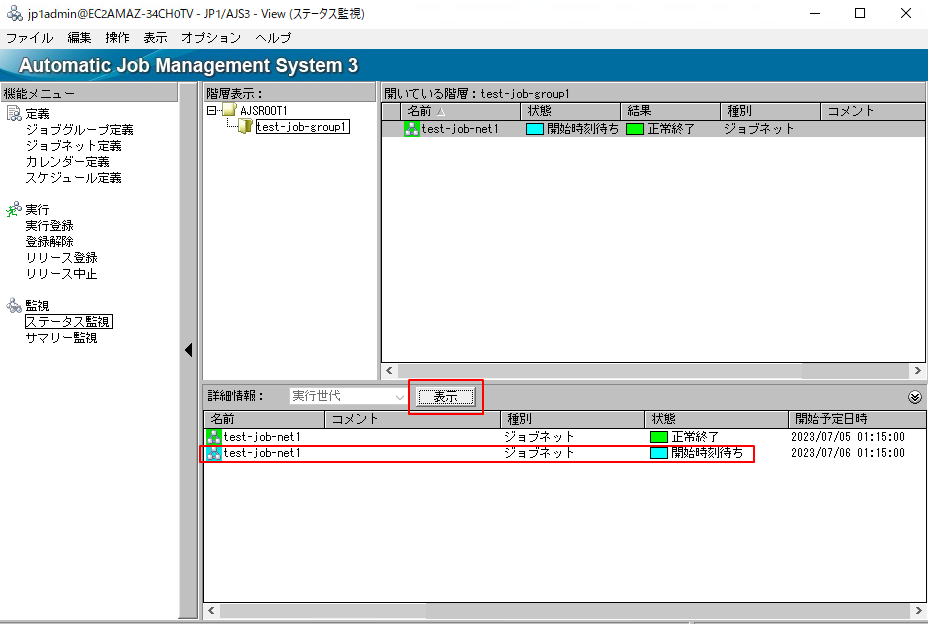Click jobnet icon of 開始時刻待ち detail row
928x624 pixels.
point(213,453)
